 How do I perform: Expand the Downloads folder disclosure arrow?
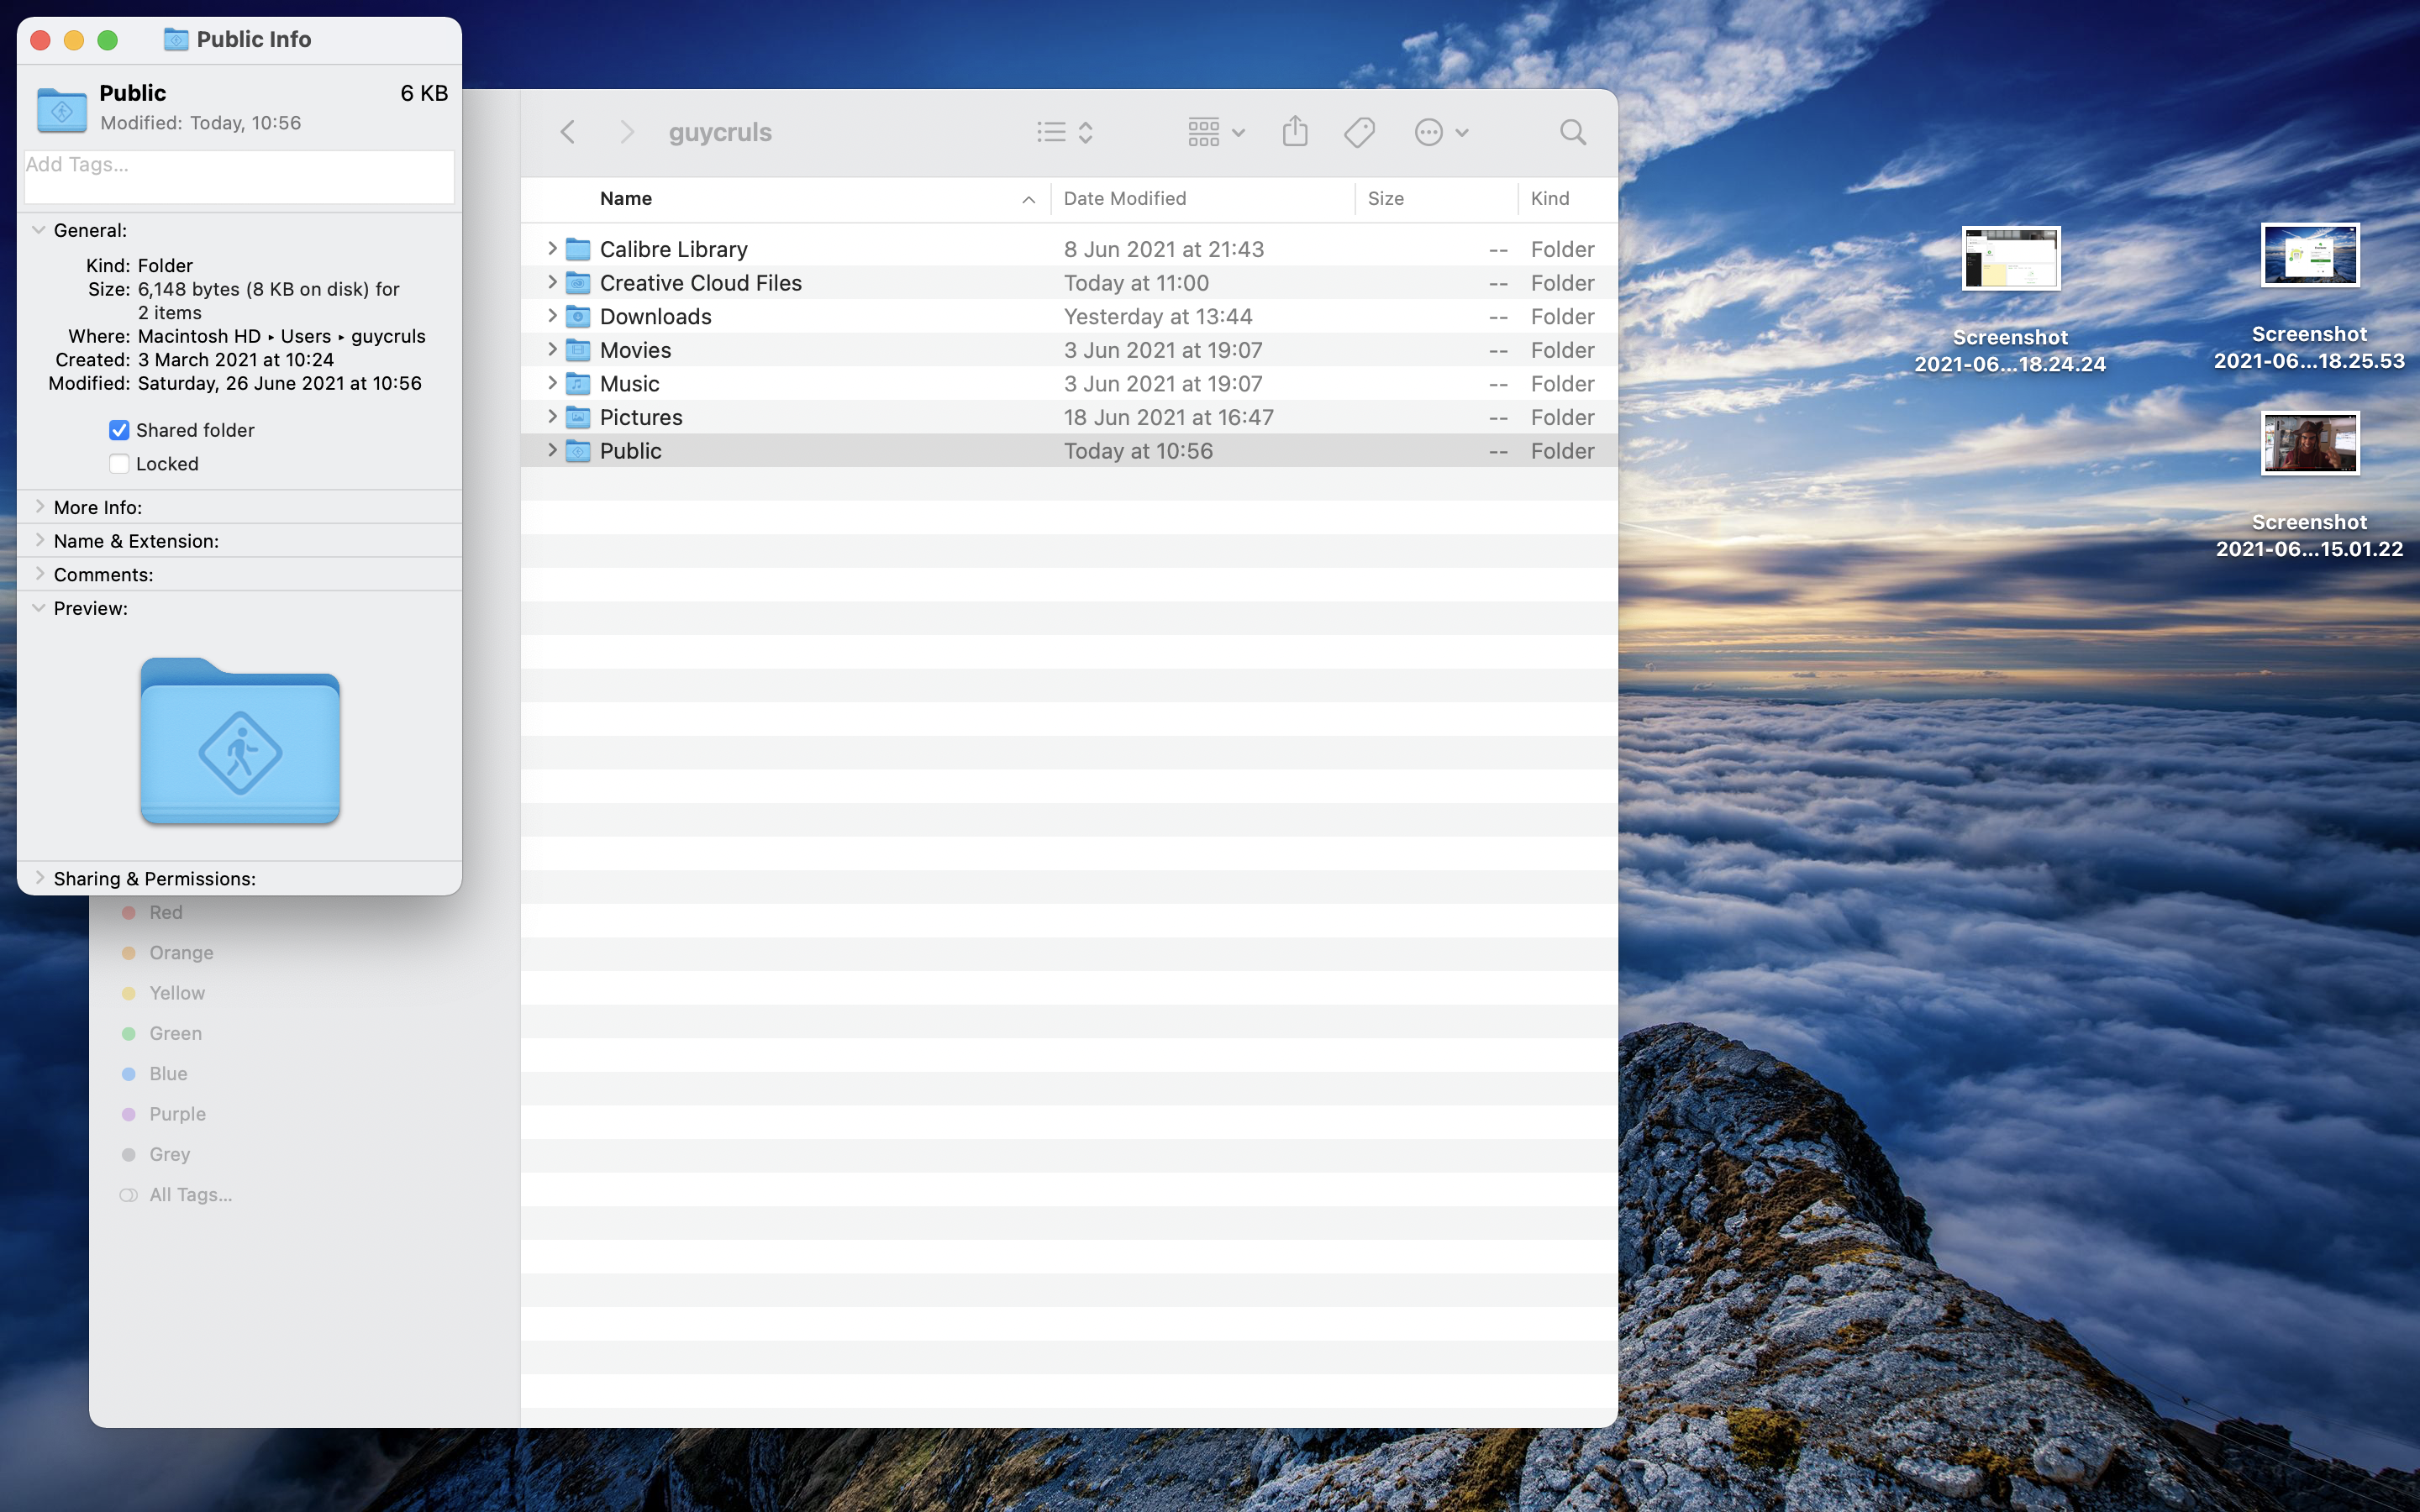552,316
